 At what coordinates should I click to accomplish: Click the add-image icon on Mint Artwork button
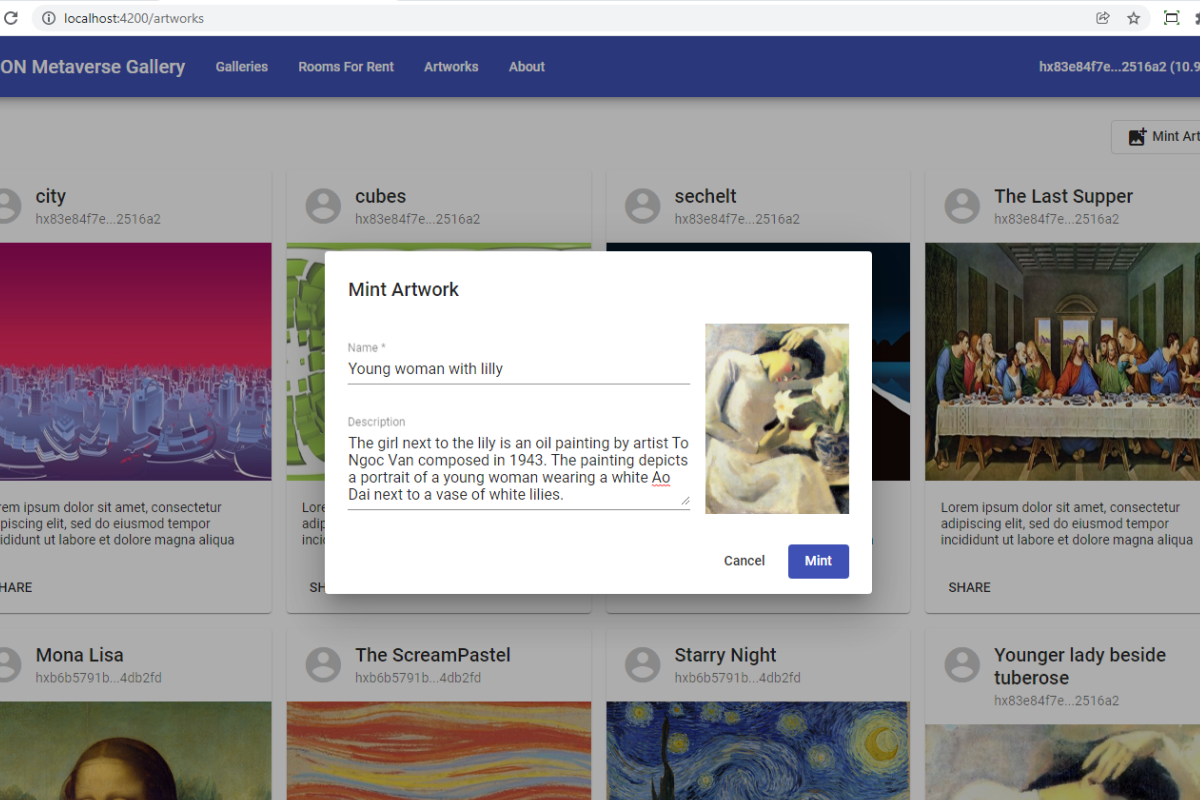point(1137,137)
